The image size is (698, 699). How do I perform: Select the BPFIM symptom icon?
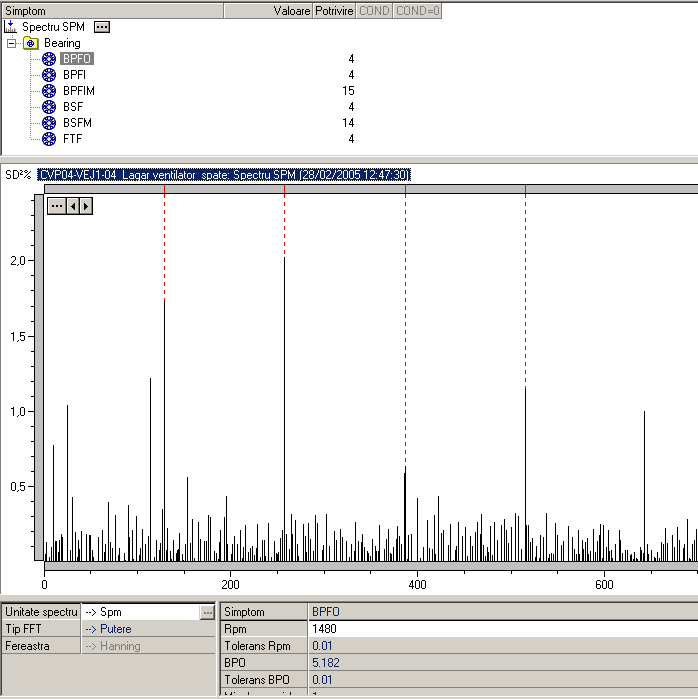(x=49, y=91)
